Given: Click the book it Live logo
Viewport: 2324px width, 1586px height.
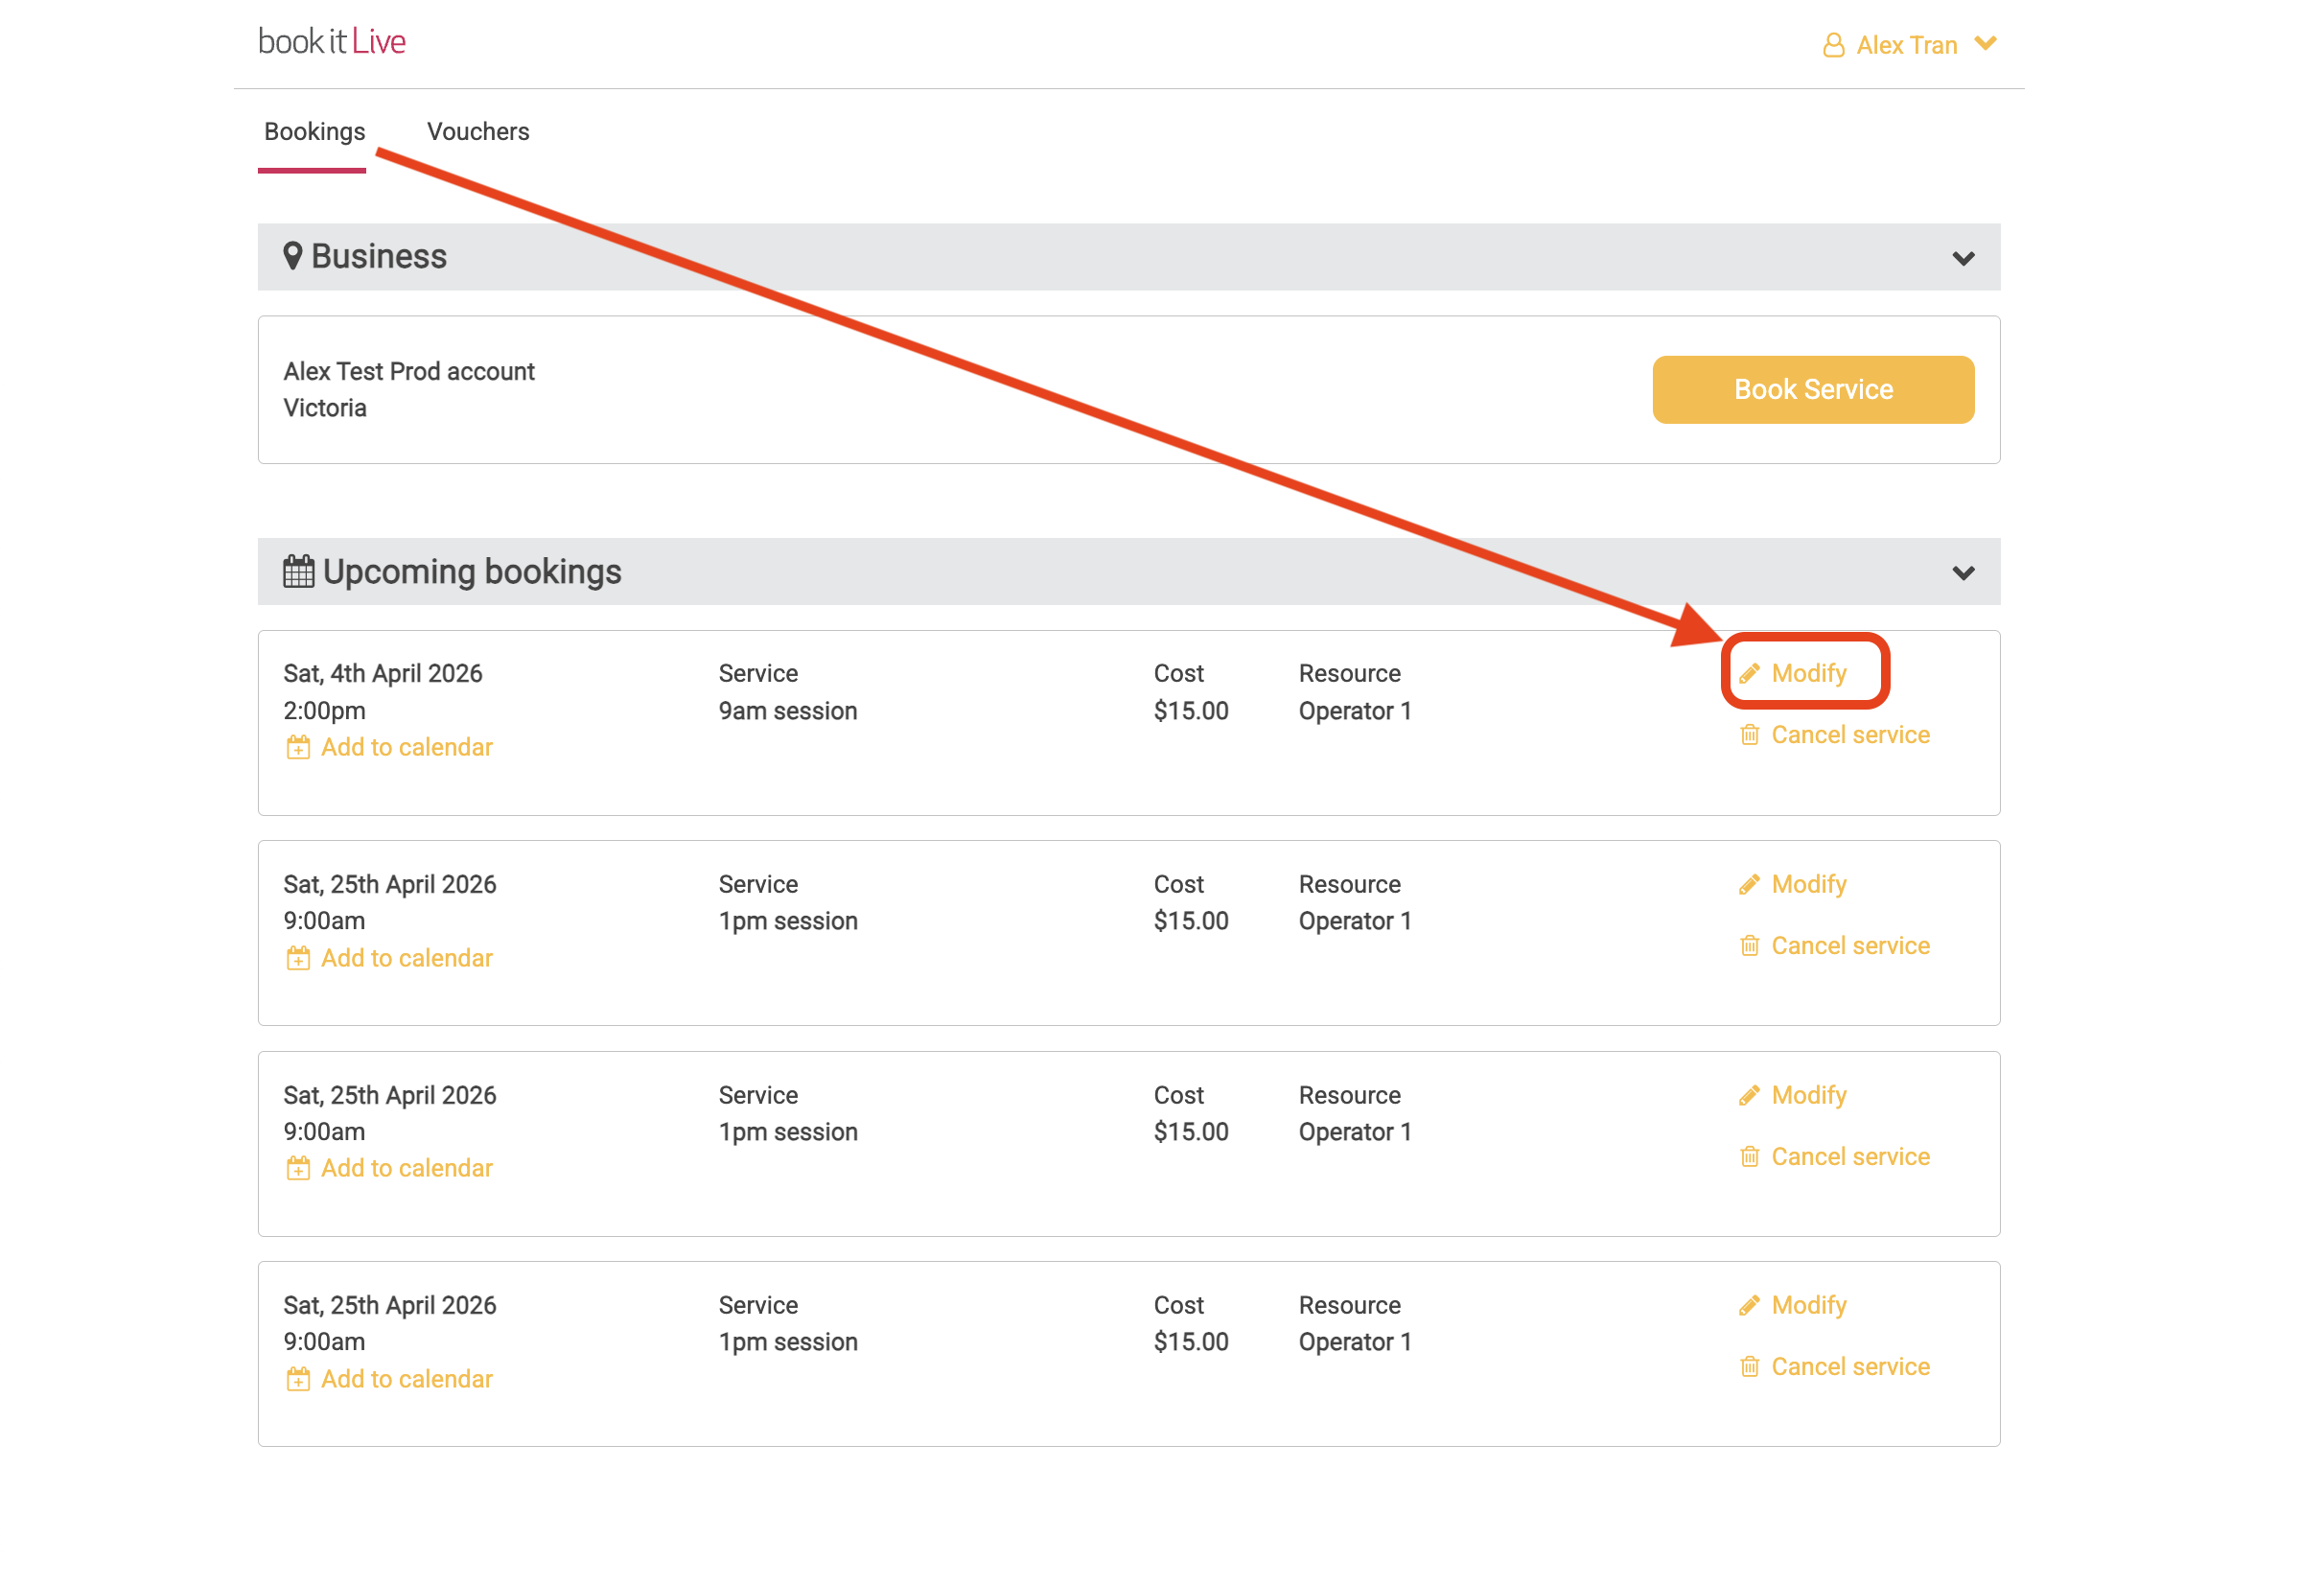Looking at the screenshot, I should click(332, 42).
